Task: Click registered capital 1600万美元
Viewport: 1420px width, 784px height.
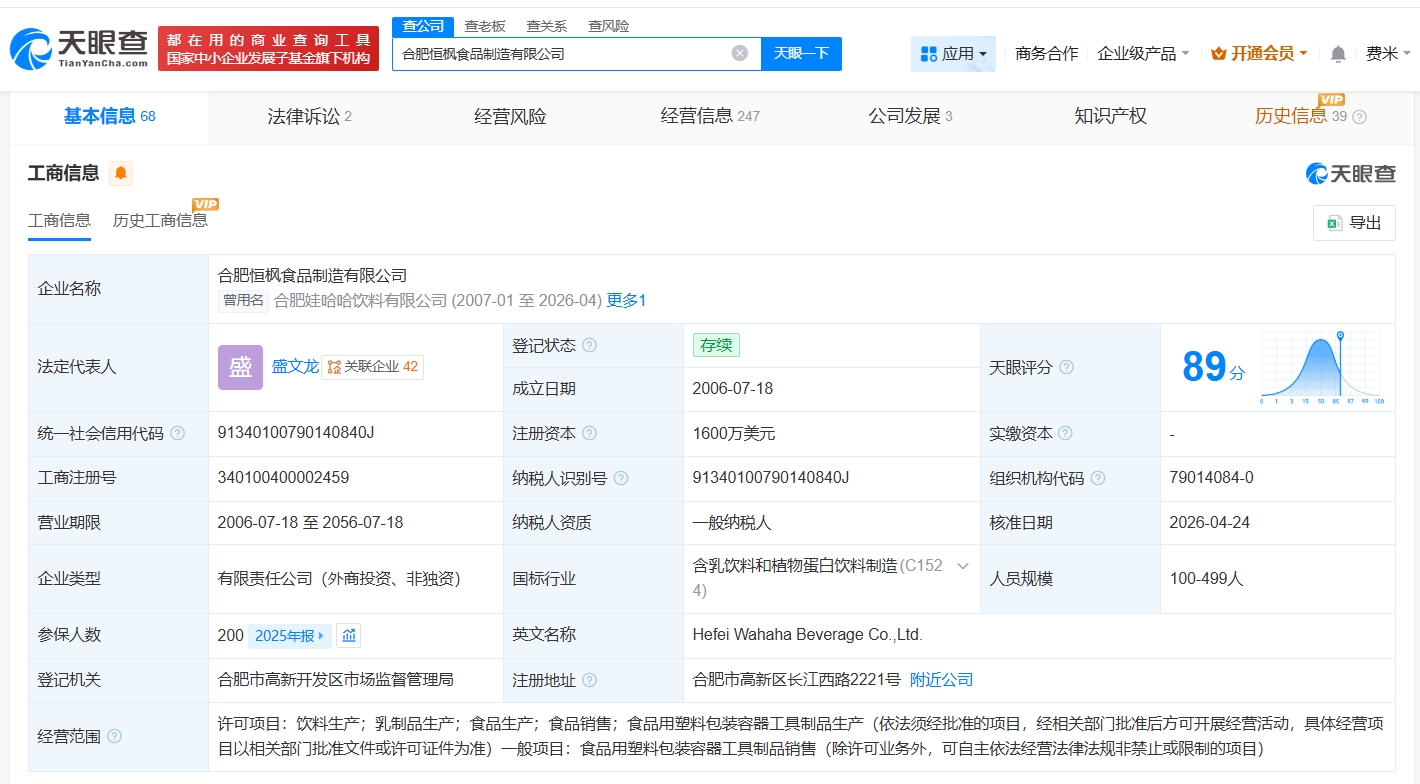Action: click(x=733, y=434)
